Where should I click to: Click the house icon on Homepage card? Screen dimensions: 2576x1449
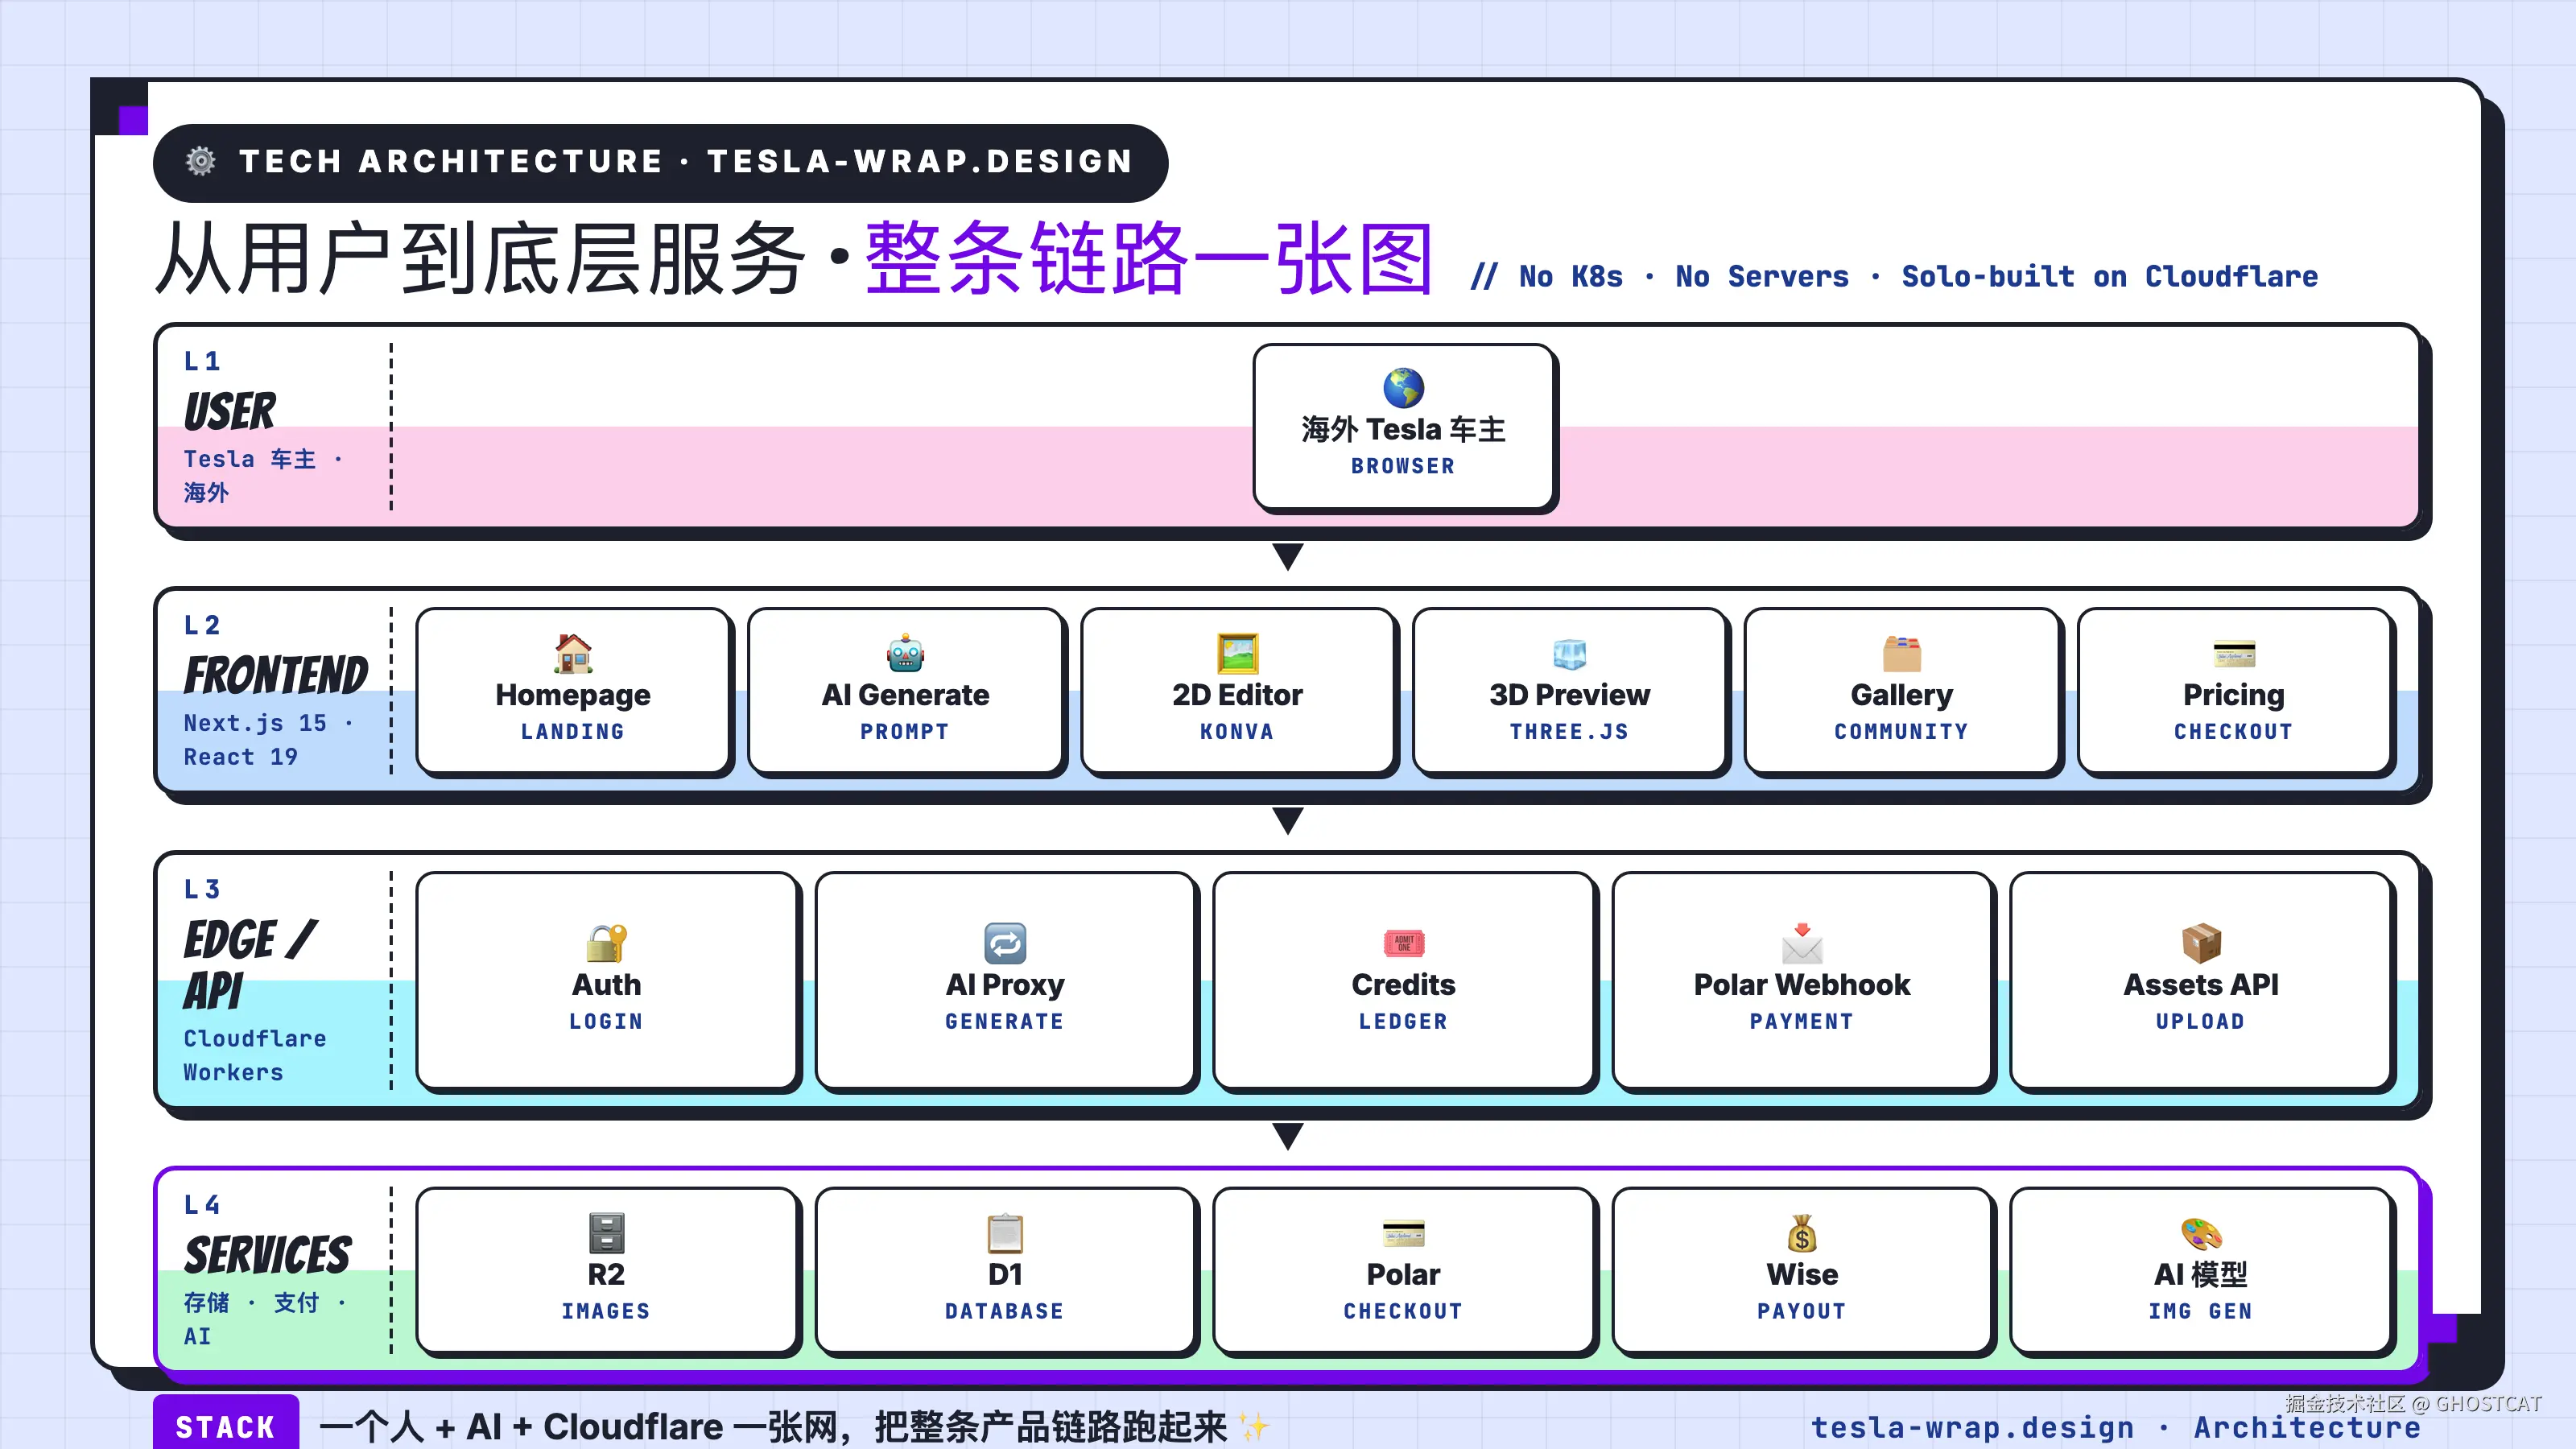click(x=573, y=654)
